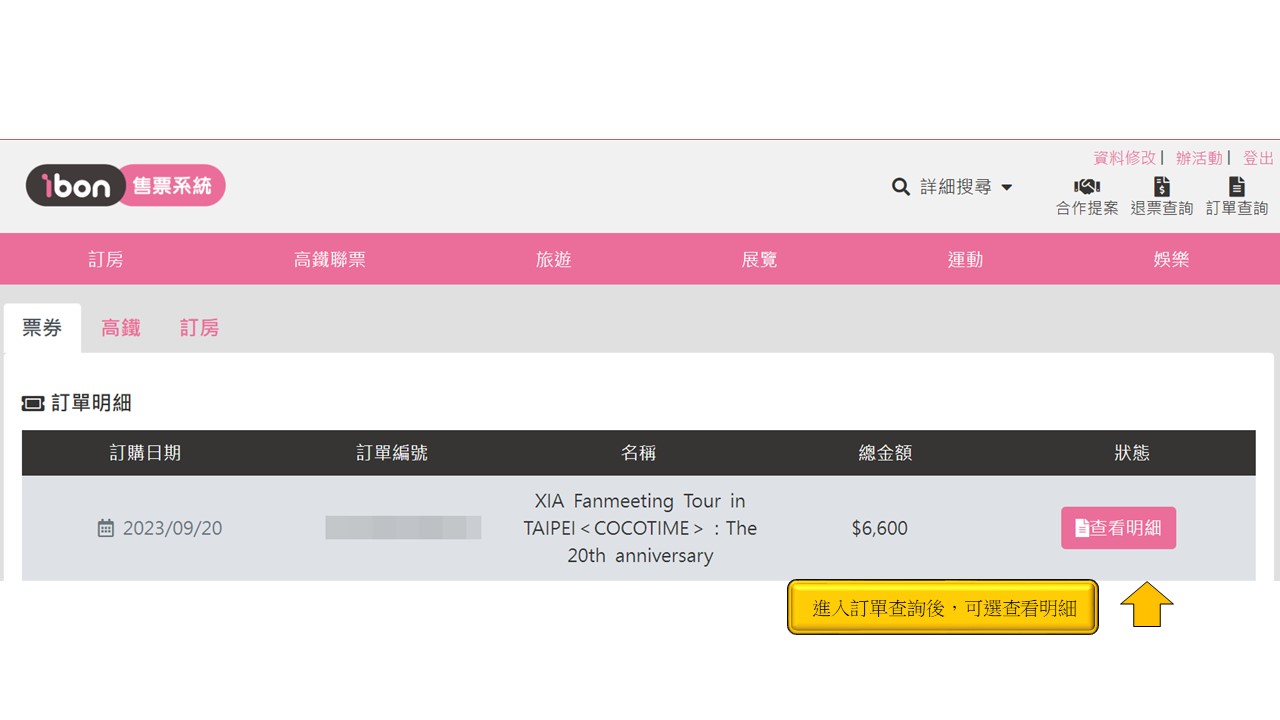Switch to the 票券 tab
The height and width of the screenshot is (720, 1280).
point(42,328)
